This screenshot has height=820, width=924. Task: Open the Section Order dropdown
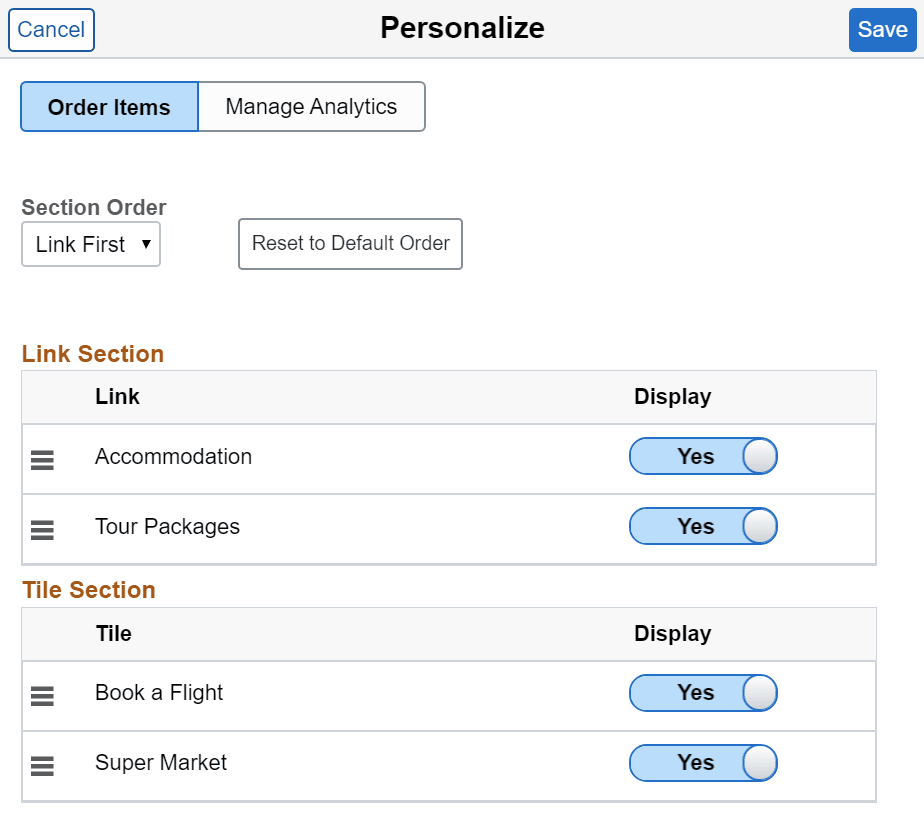[x=90, y=244]
